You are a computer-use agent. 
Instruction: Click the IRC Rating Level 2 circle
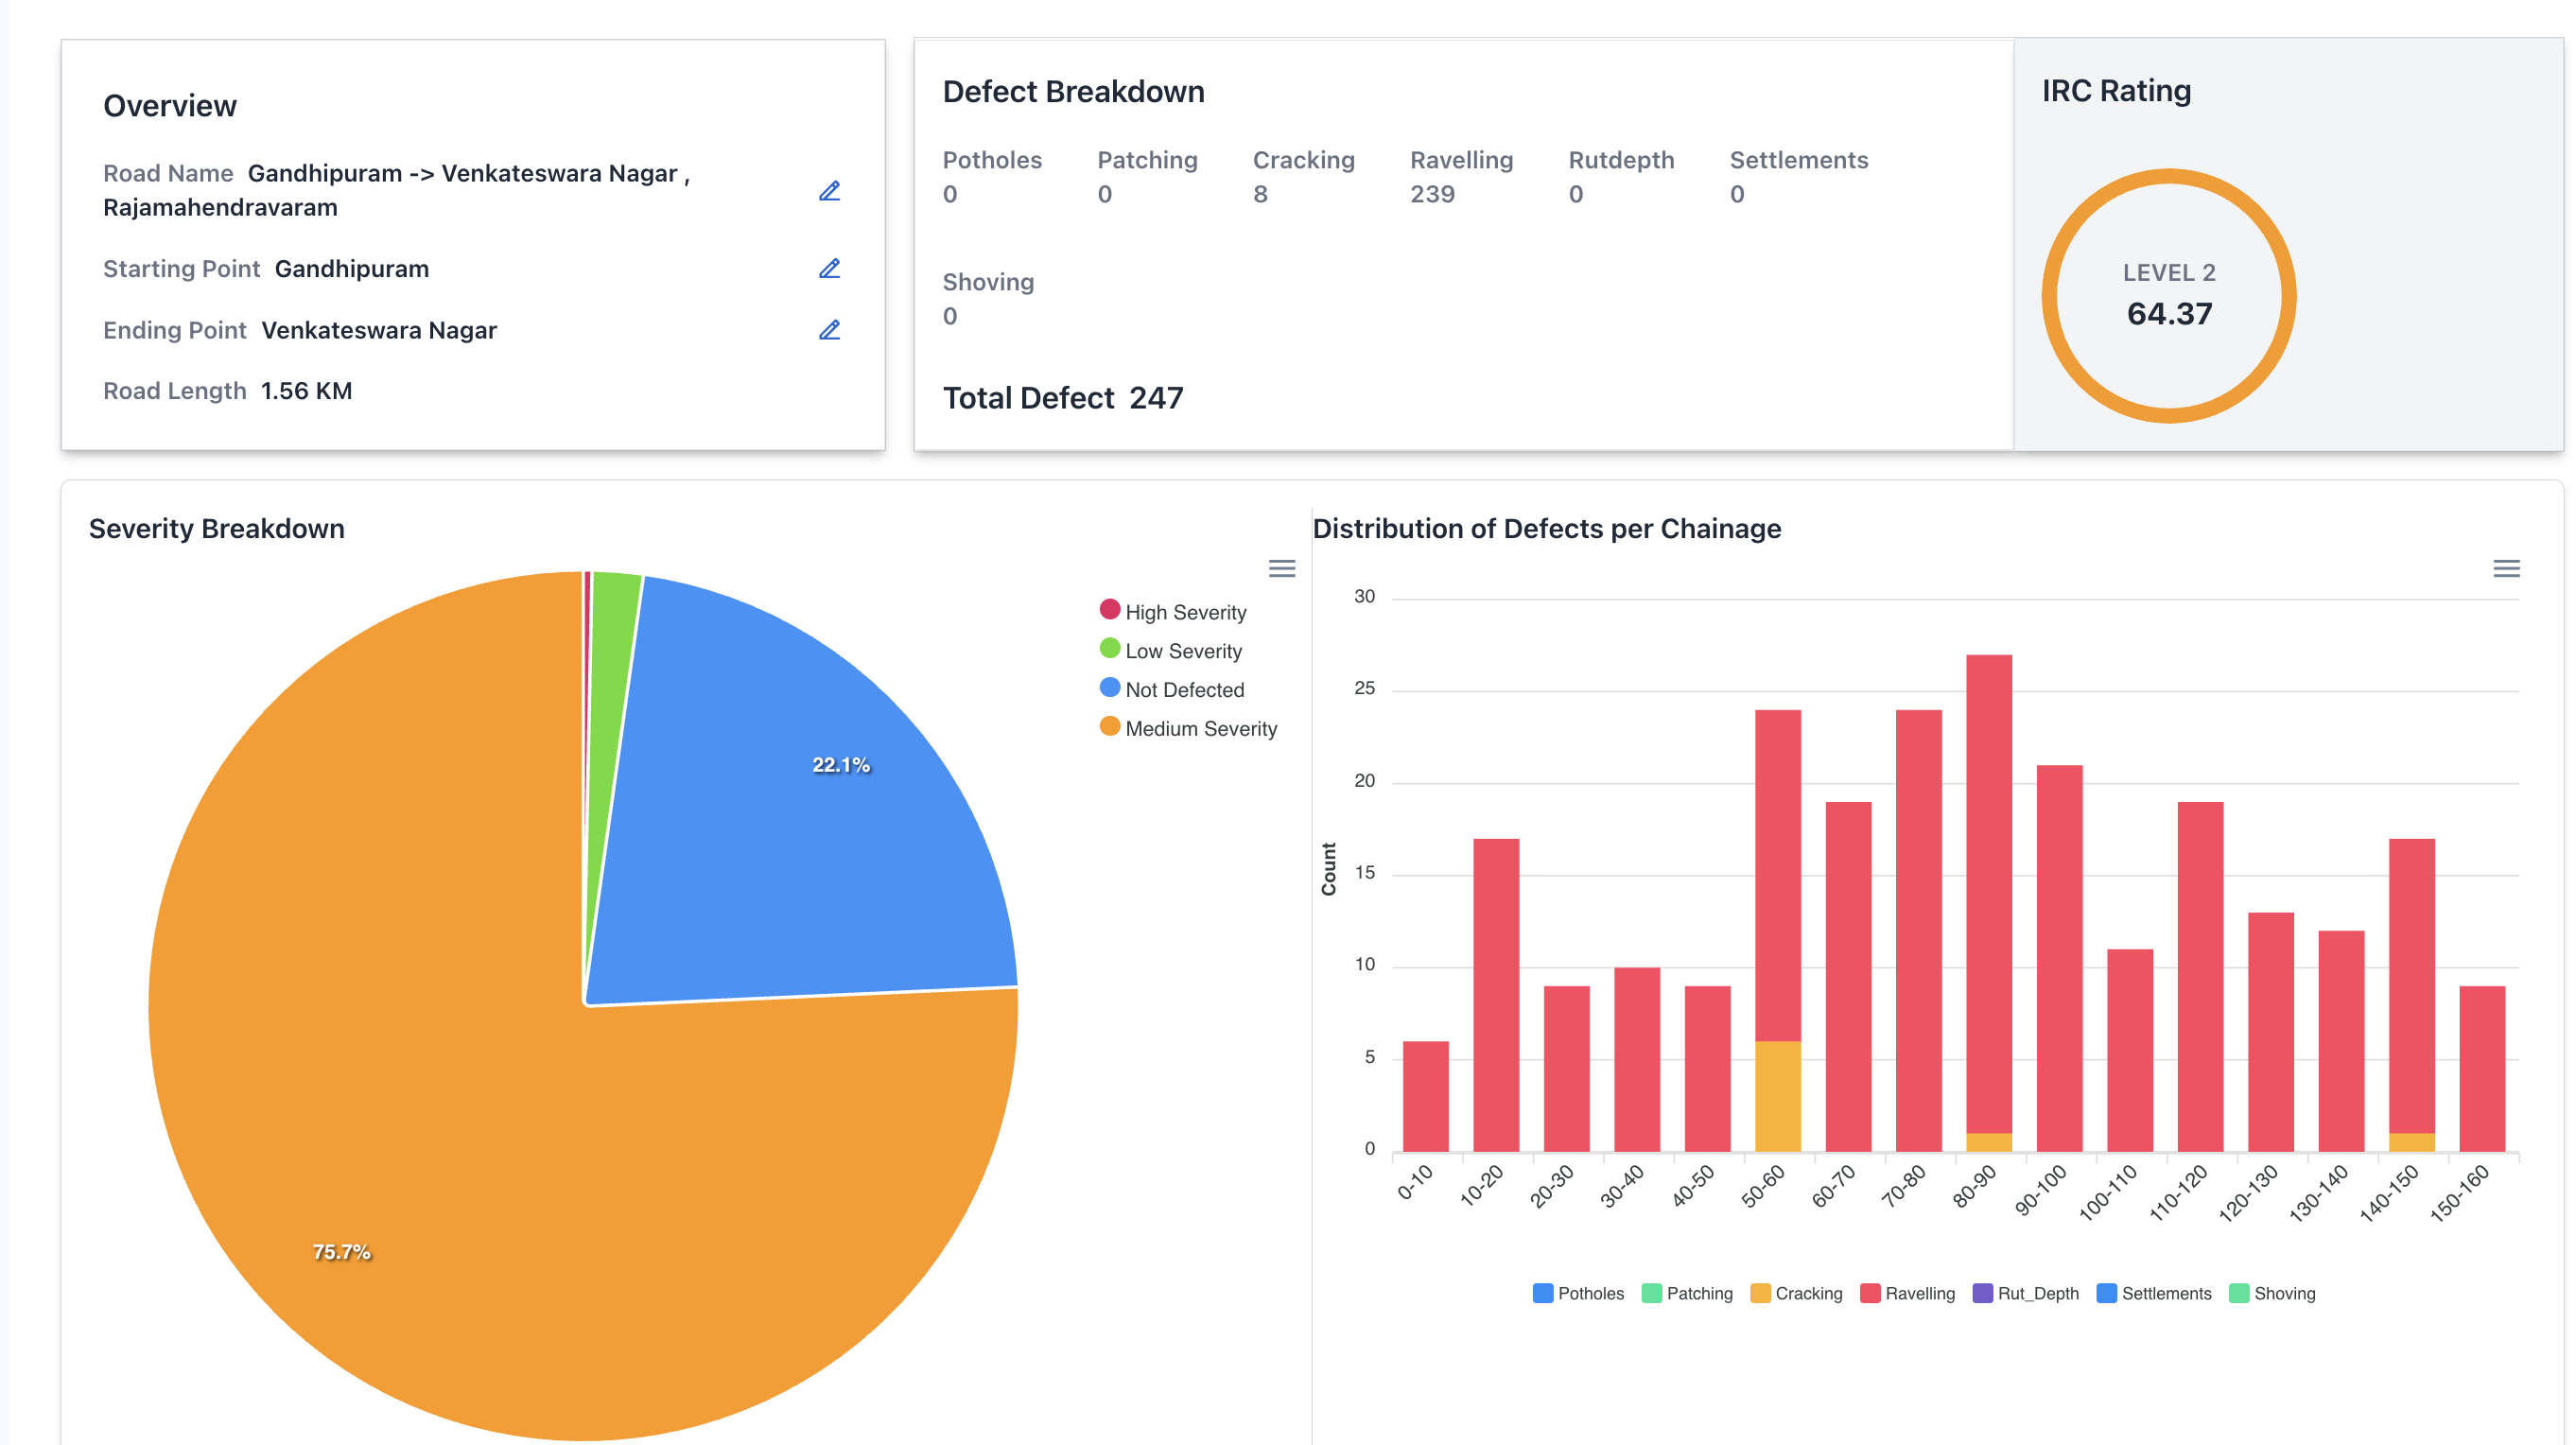point(2168,296)
